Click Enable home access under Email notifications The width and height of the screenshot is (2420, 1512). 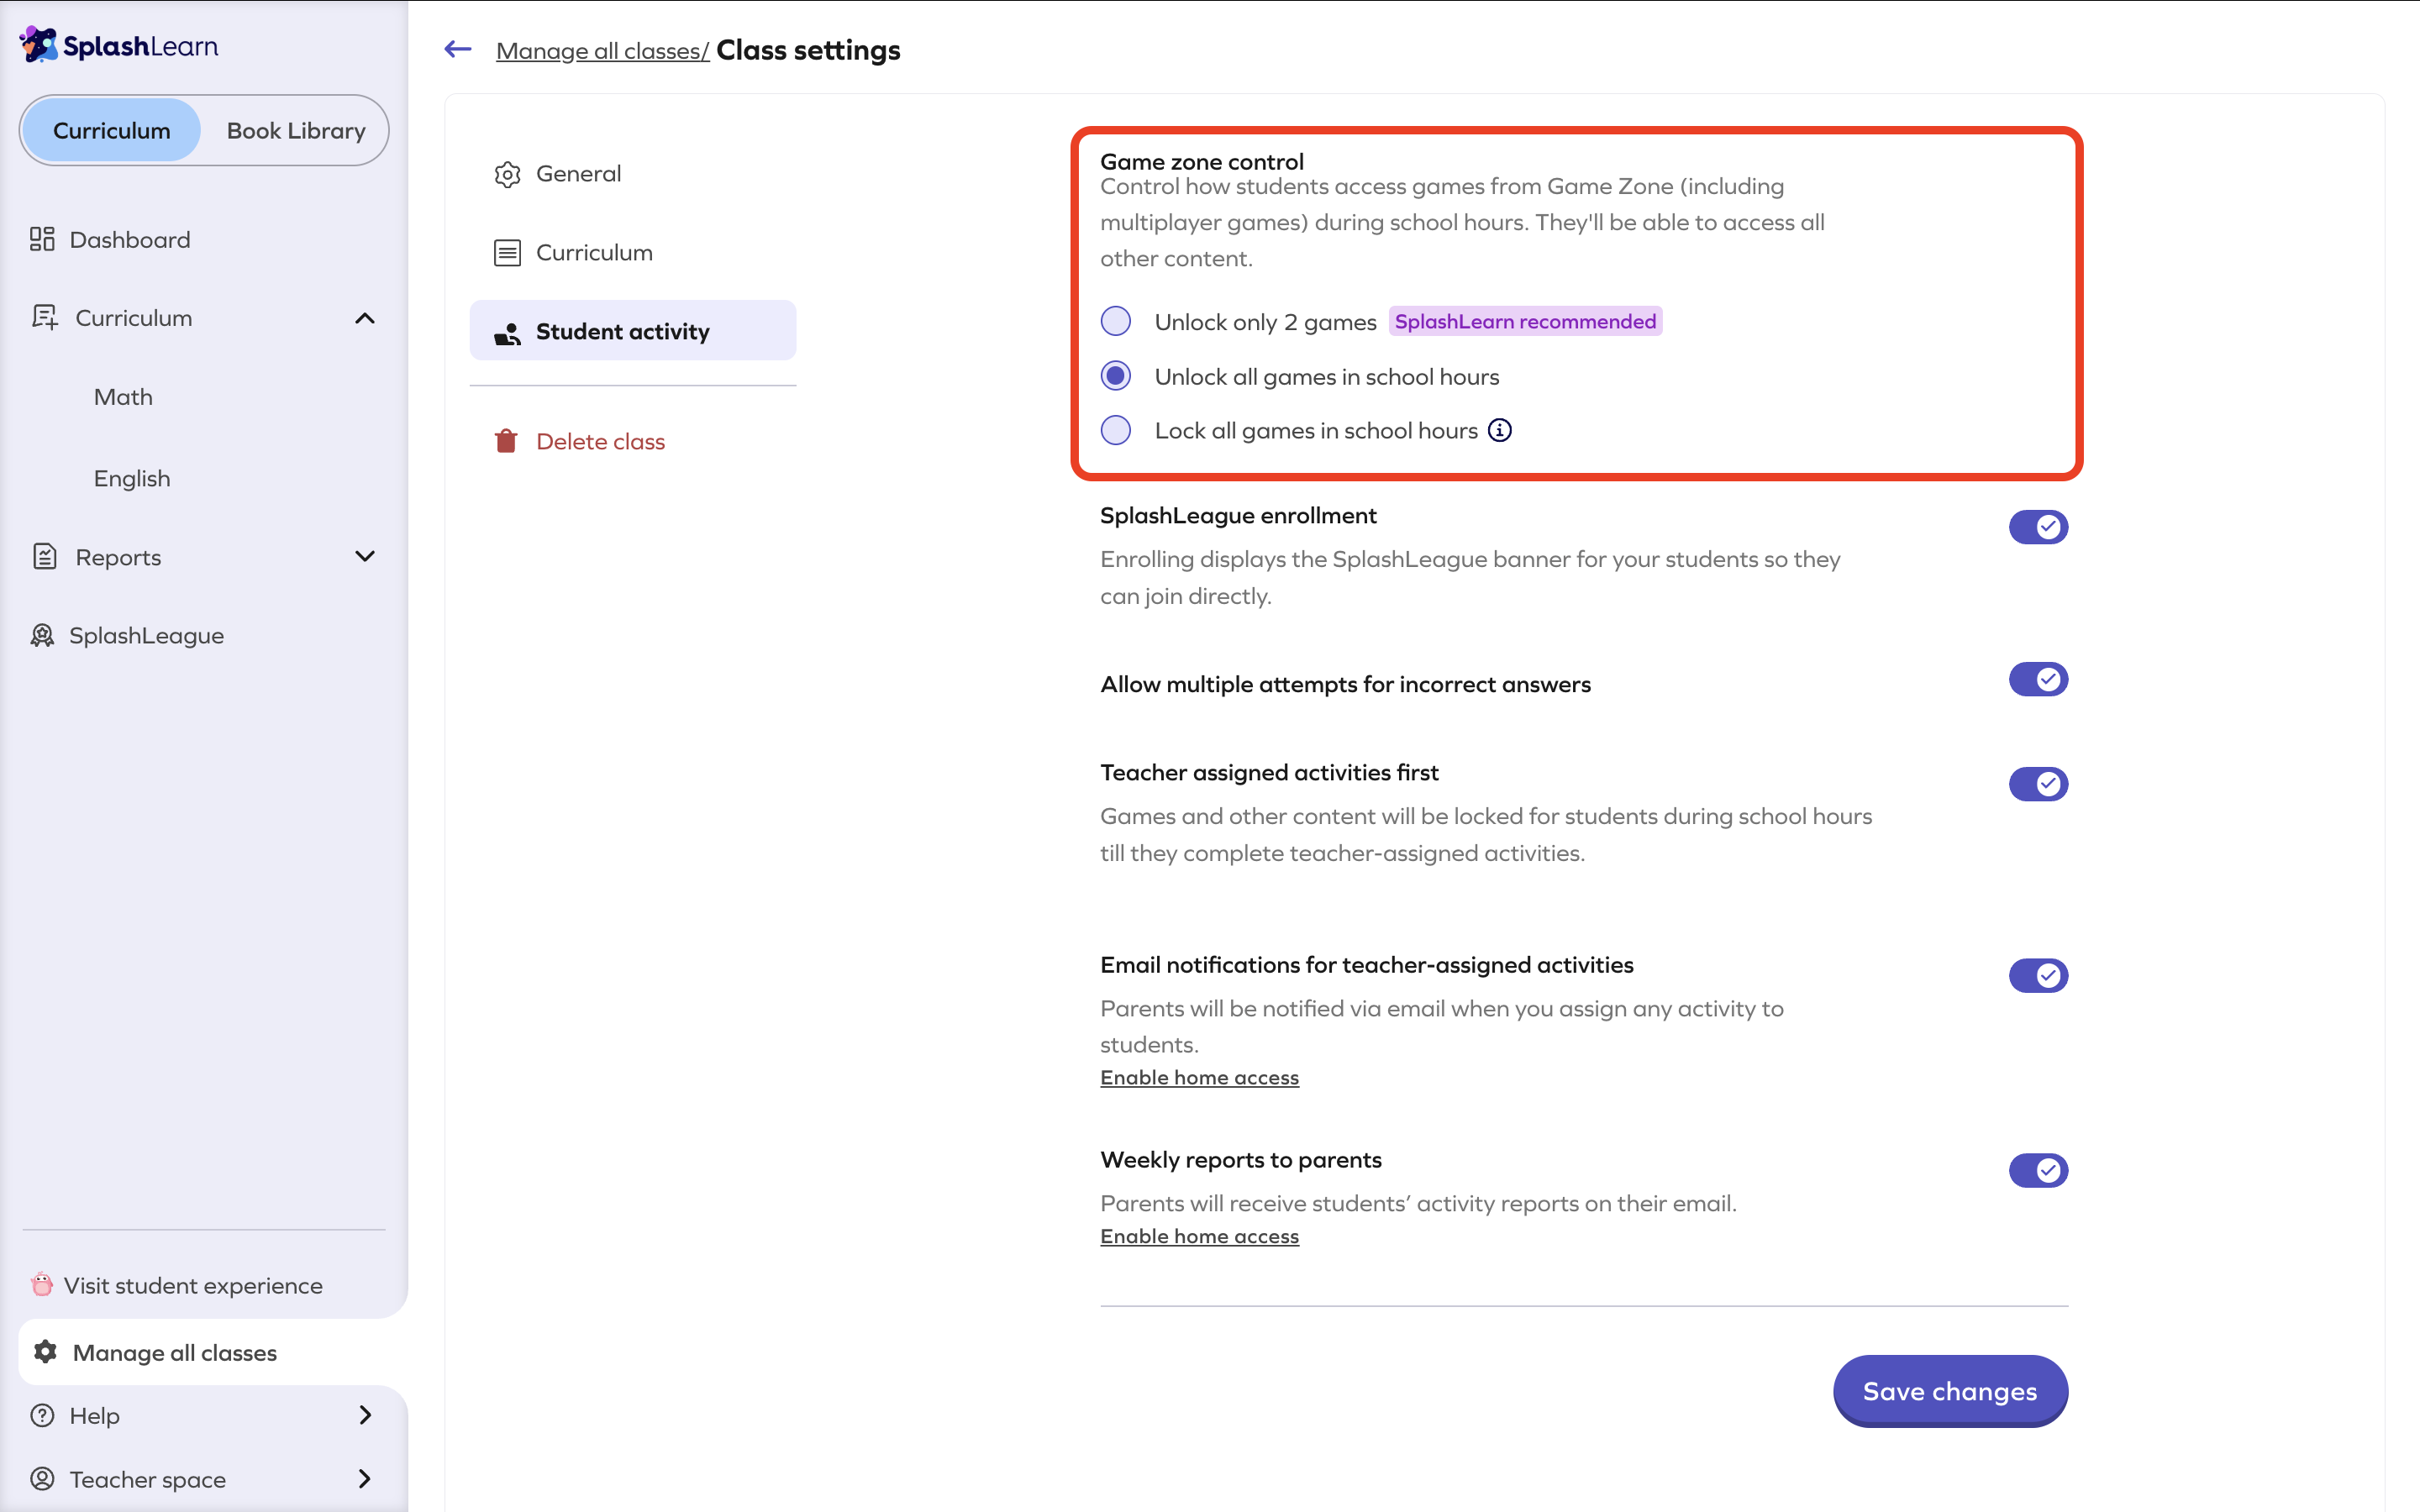click(x=1199, y=1077)
